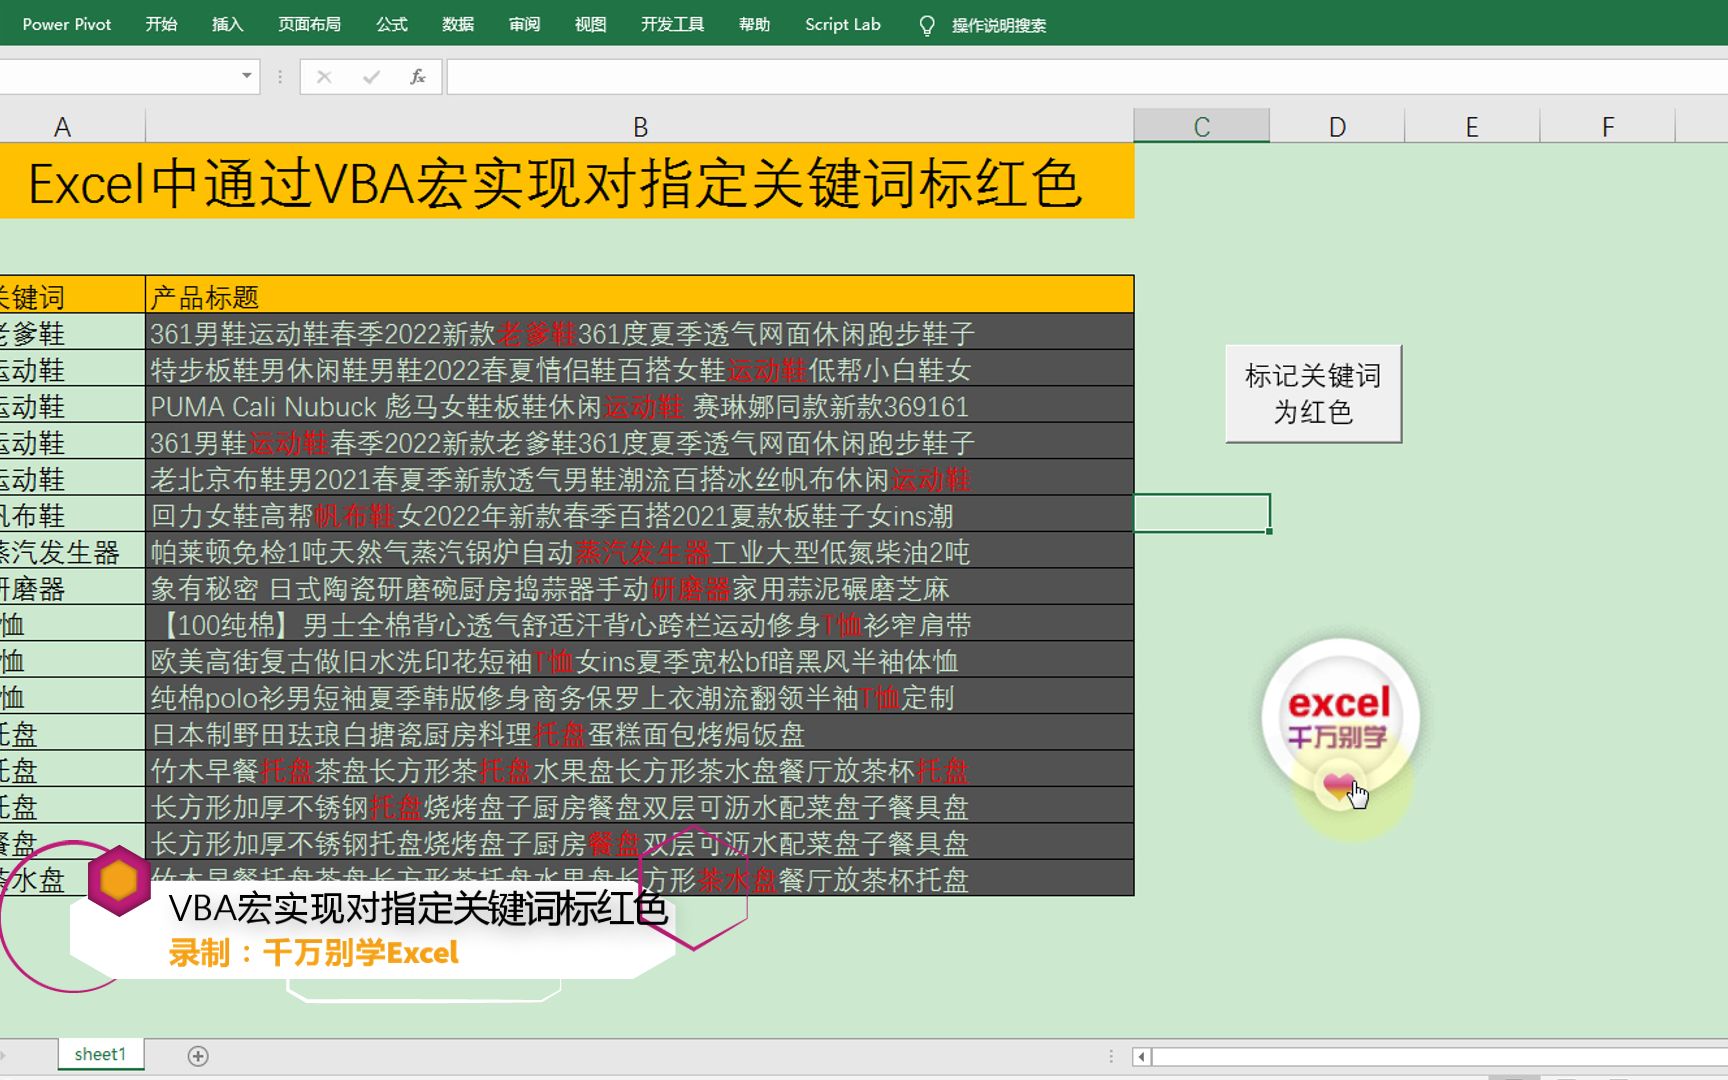The image size is (1728, 1080).
Task: Click the lightbulb Tell Me icon
Action: (x=927, y=25)
